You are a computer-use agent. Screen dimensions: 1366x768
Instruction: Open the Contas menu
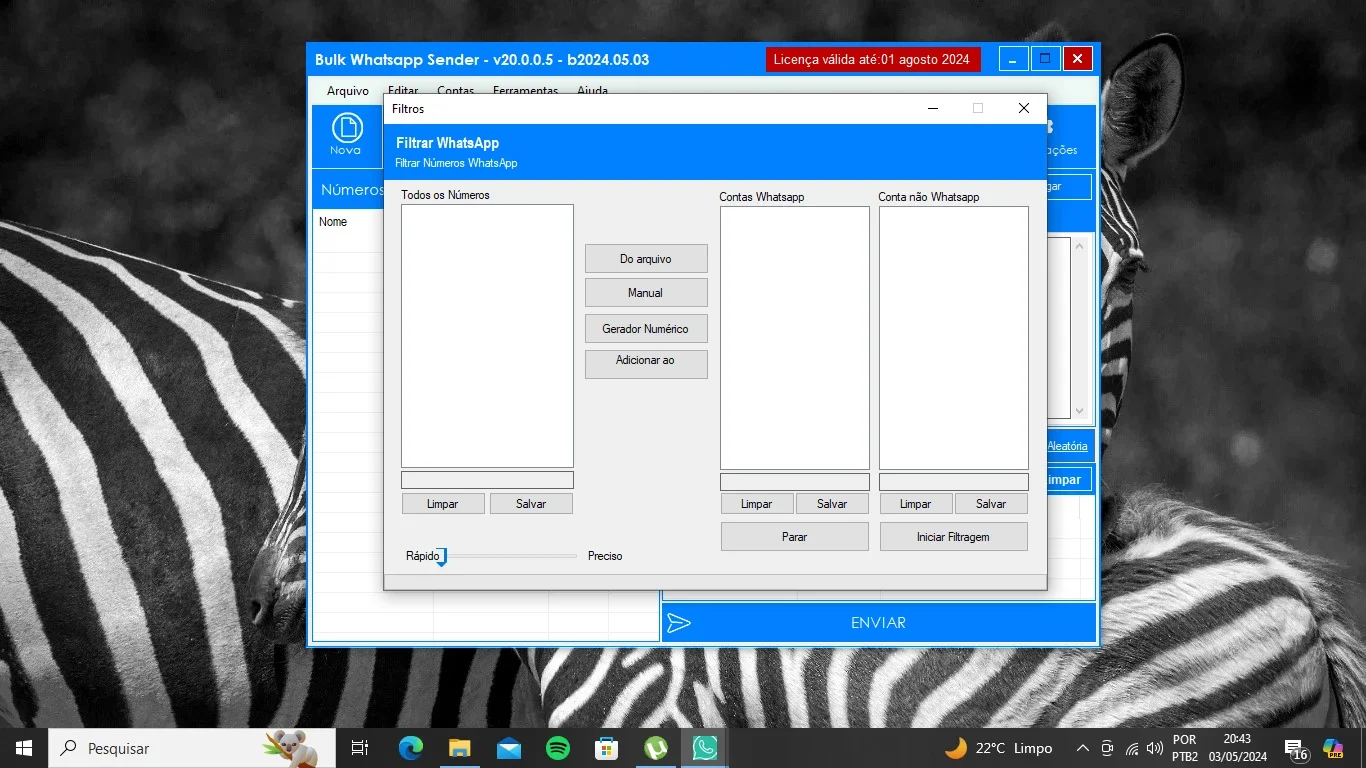click(456, 91)
